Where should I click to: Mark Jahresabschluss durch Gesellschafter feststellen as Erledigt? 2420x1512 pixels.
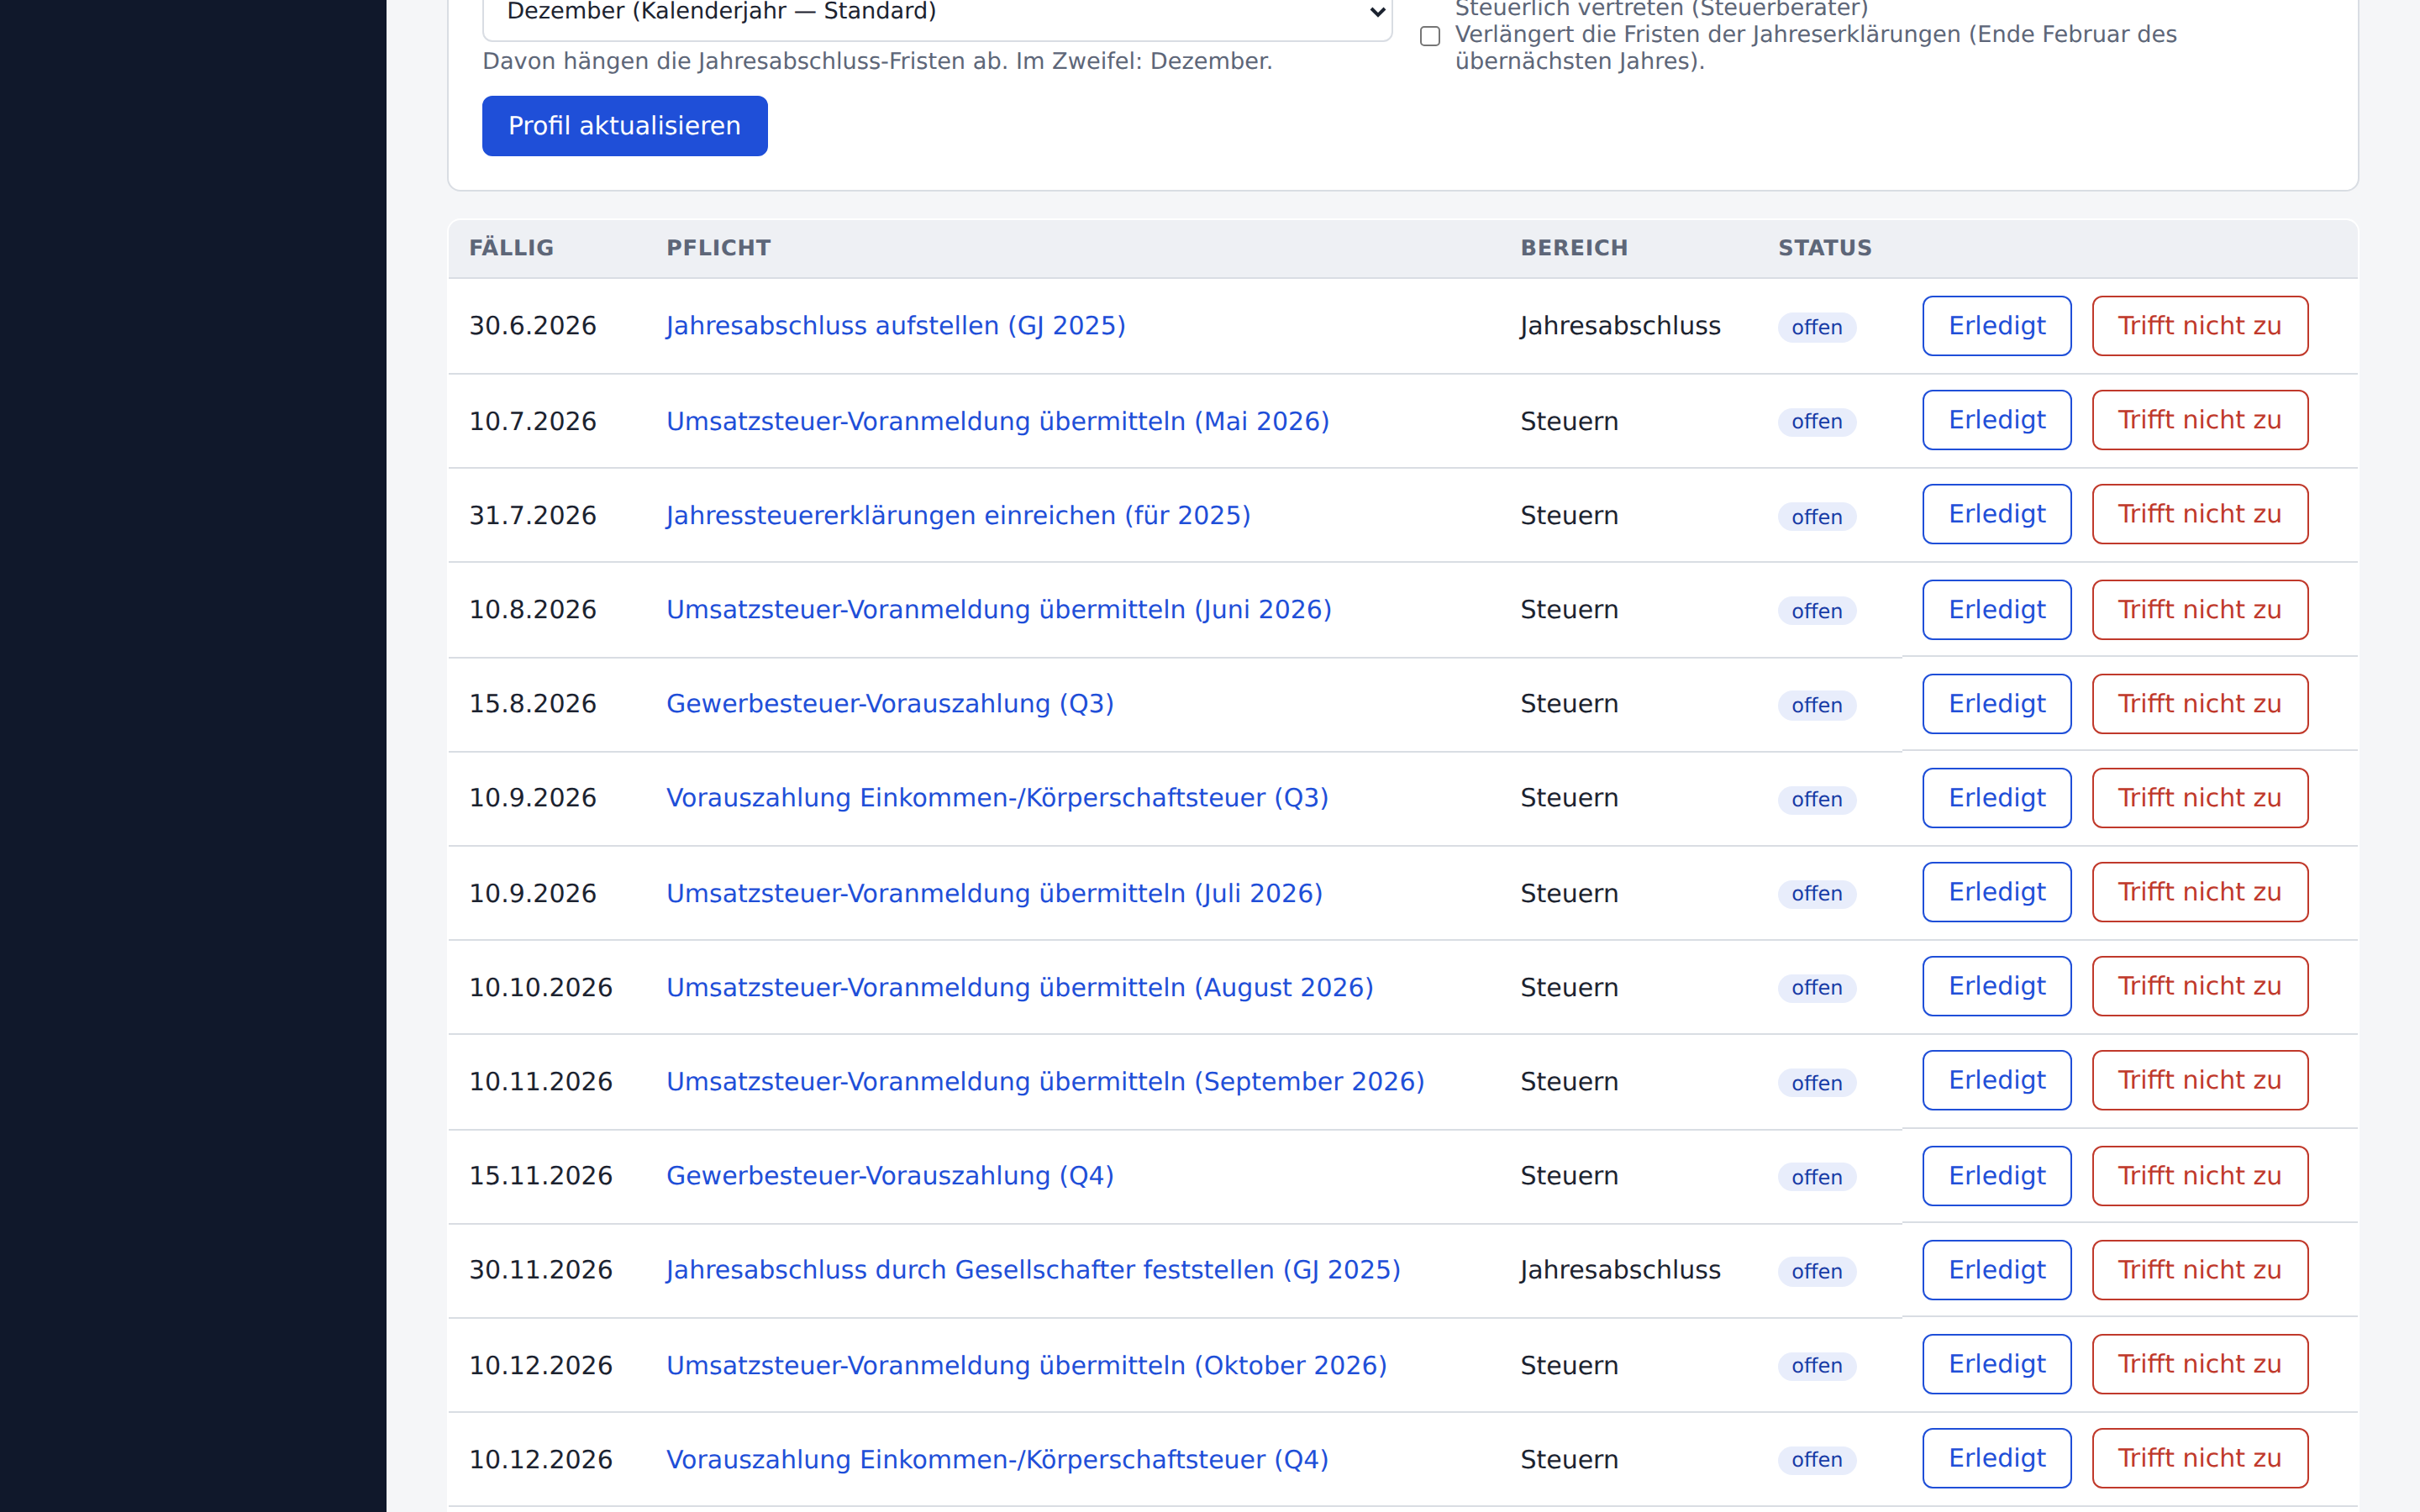tap(1996, 1270)
